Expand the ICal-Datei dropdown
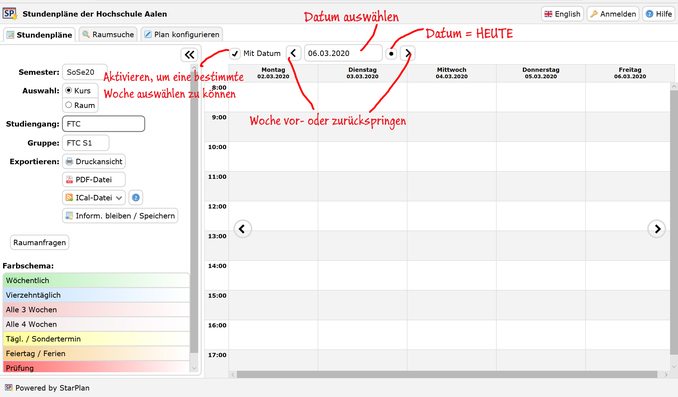This screenshot has height=397, width=678. click(94, 198)
